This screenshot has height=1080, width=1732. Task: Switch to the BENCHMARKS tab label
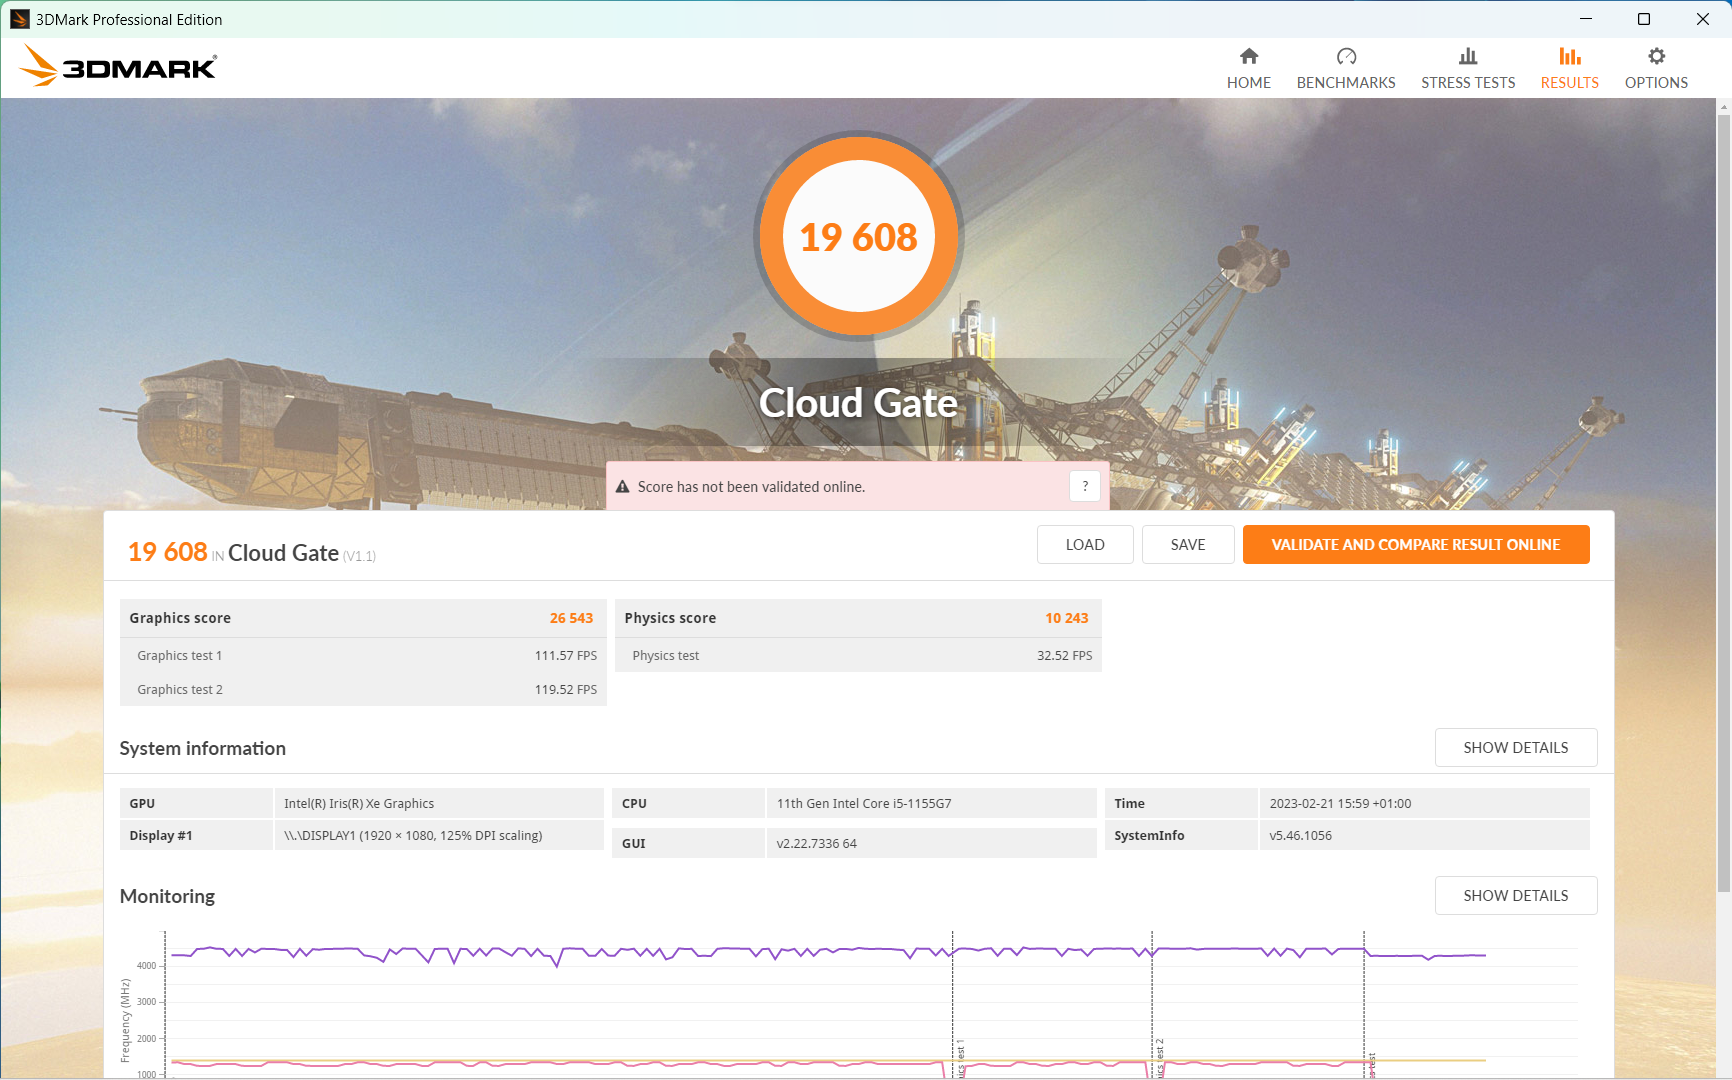tap(1346, 83)
